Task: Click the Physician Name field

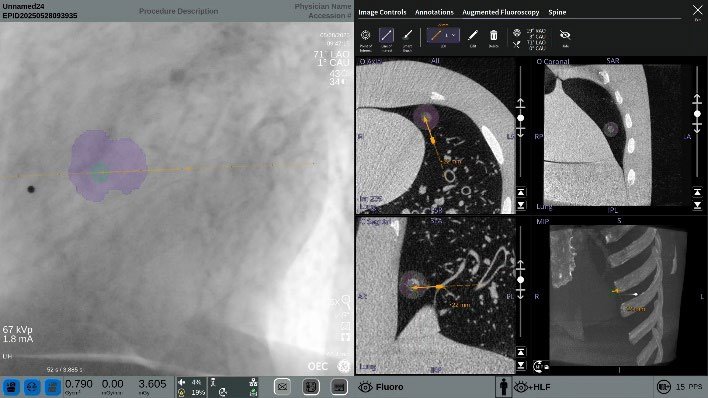Action: (323, 6)
